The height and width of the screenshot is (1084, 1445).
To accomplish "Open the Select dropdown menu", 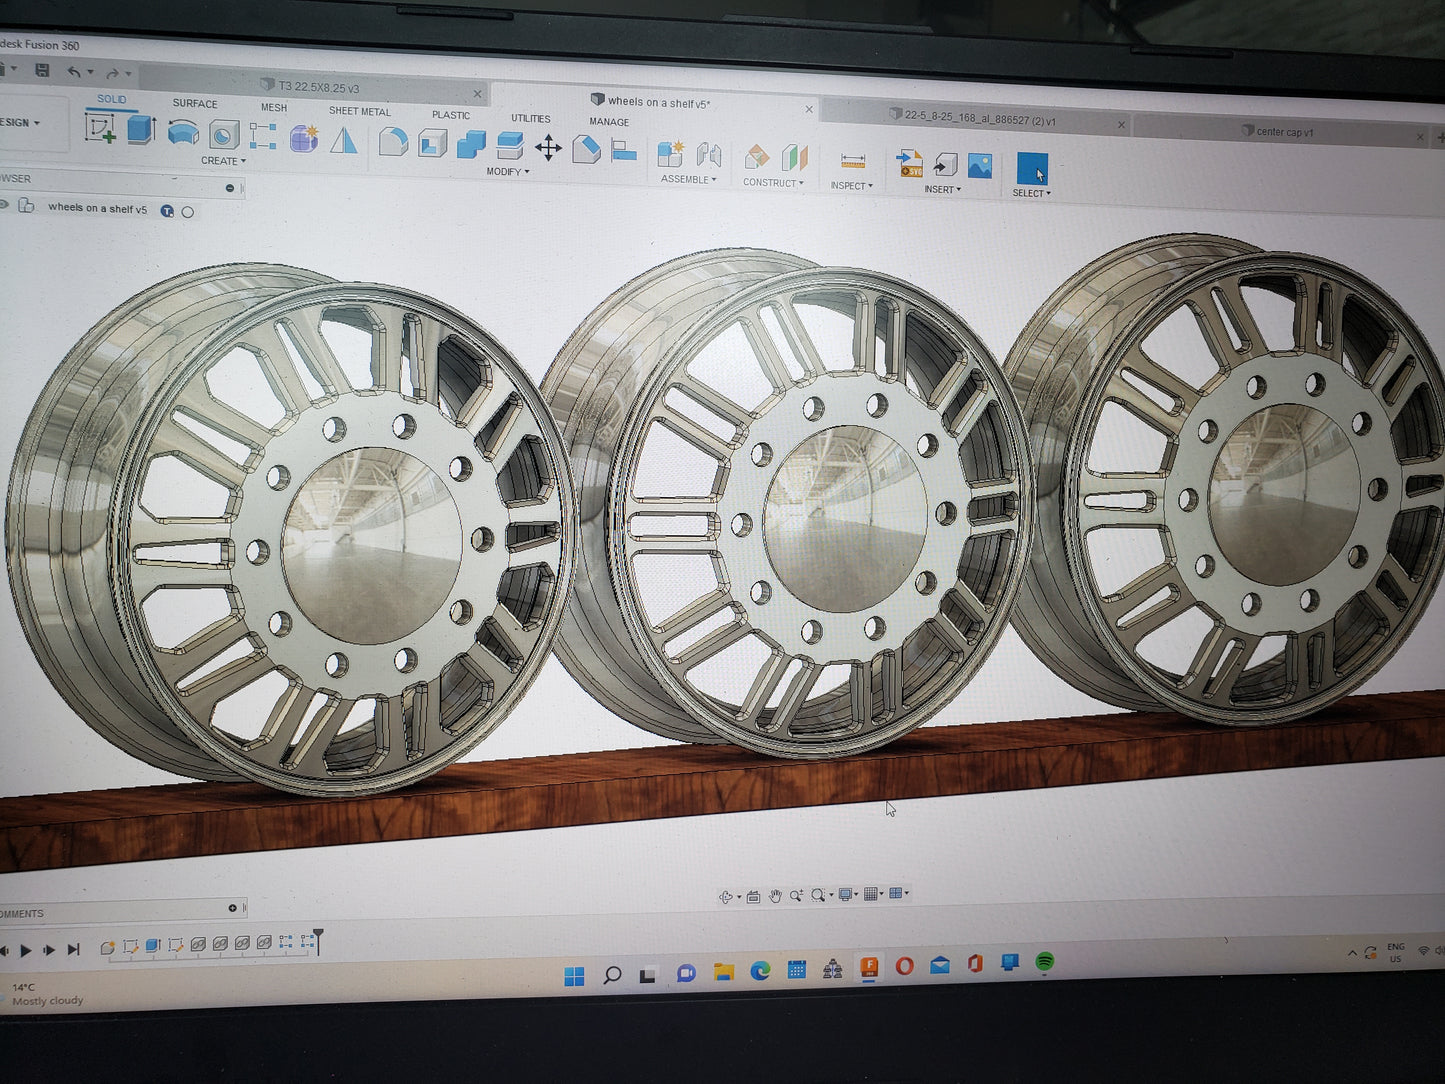I will pos(1032,193).
